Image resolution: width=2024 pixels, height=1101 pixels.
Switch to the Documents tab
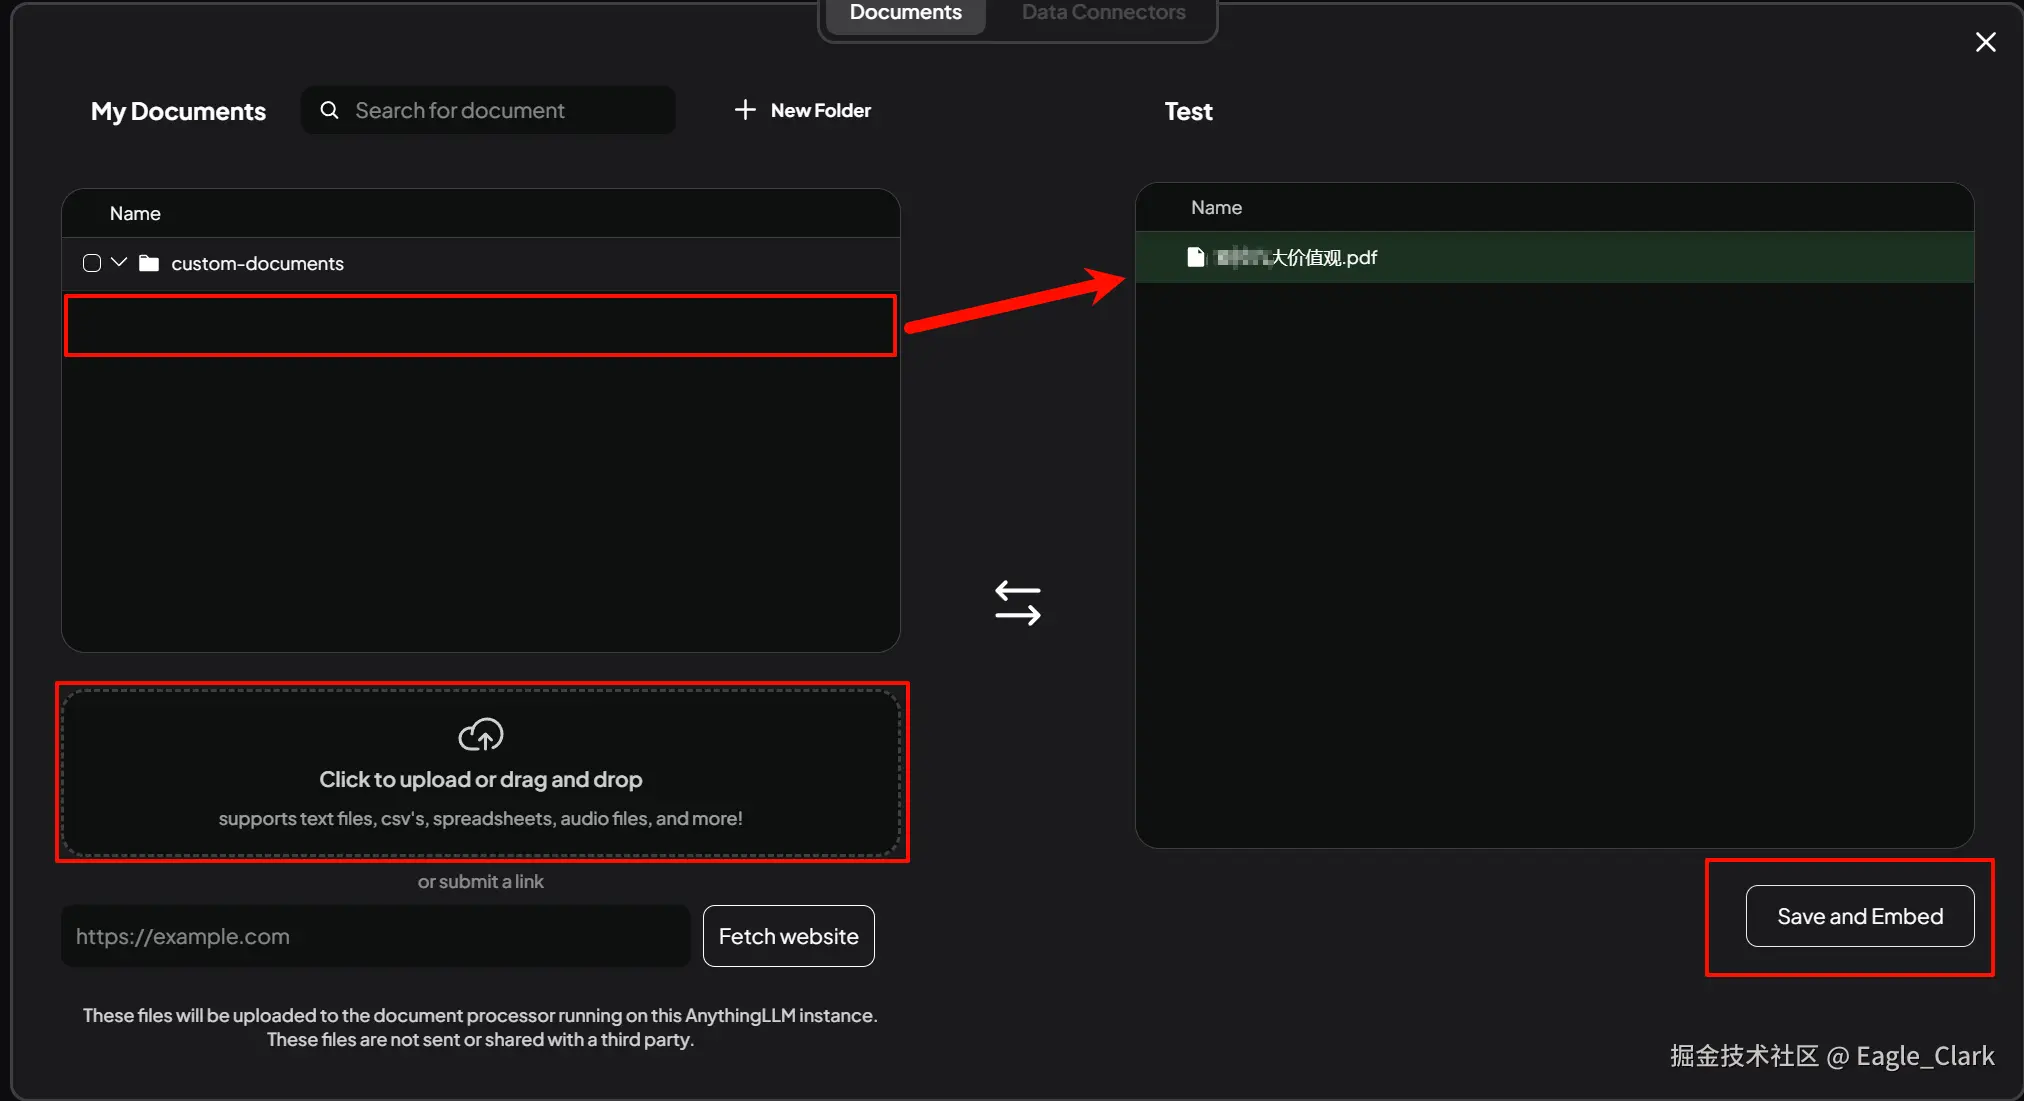point(905,13)
